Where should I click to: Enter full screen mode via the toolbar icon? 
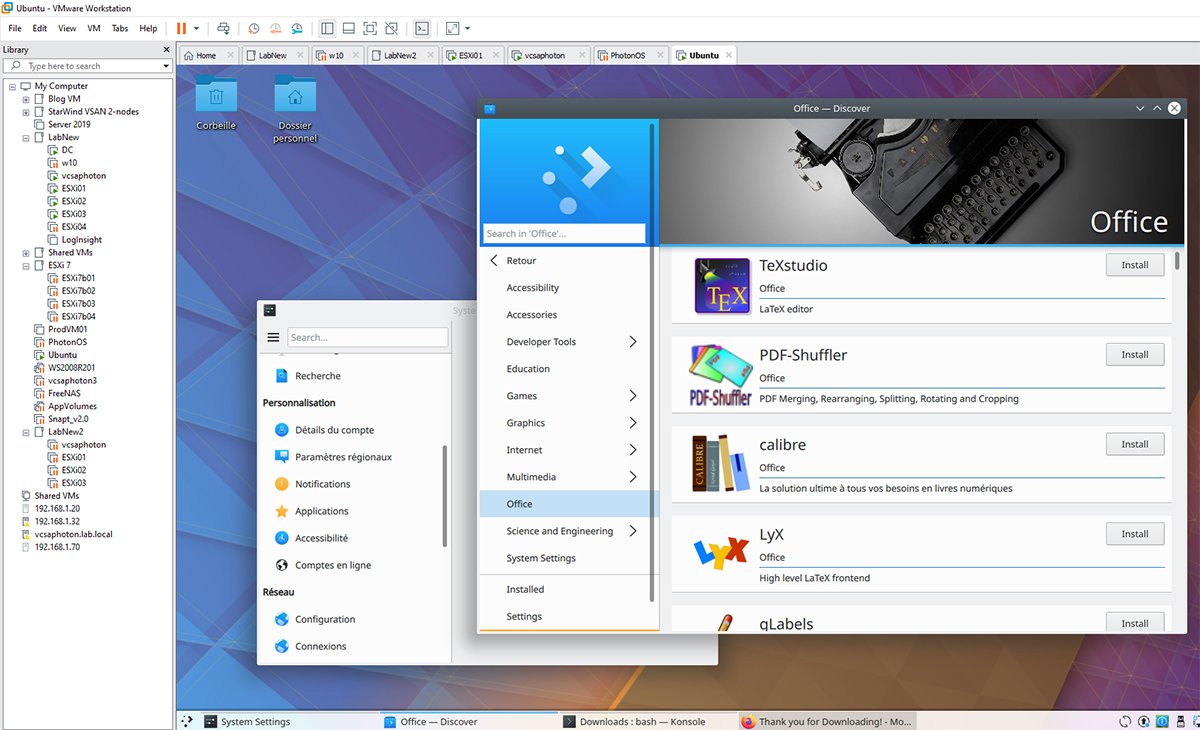[x=368, y=28]
